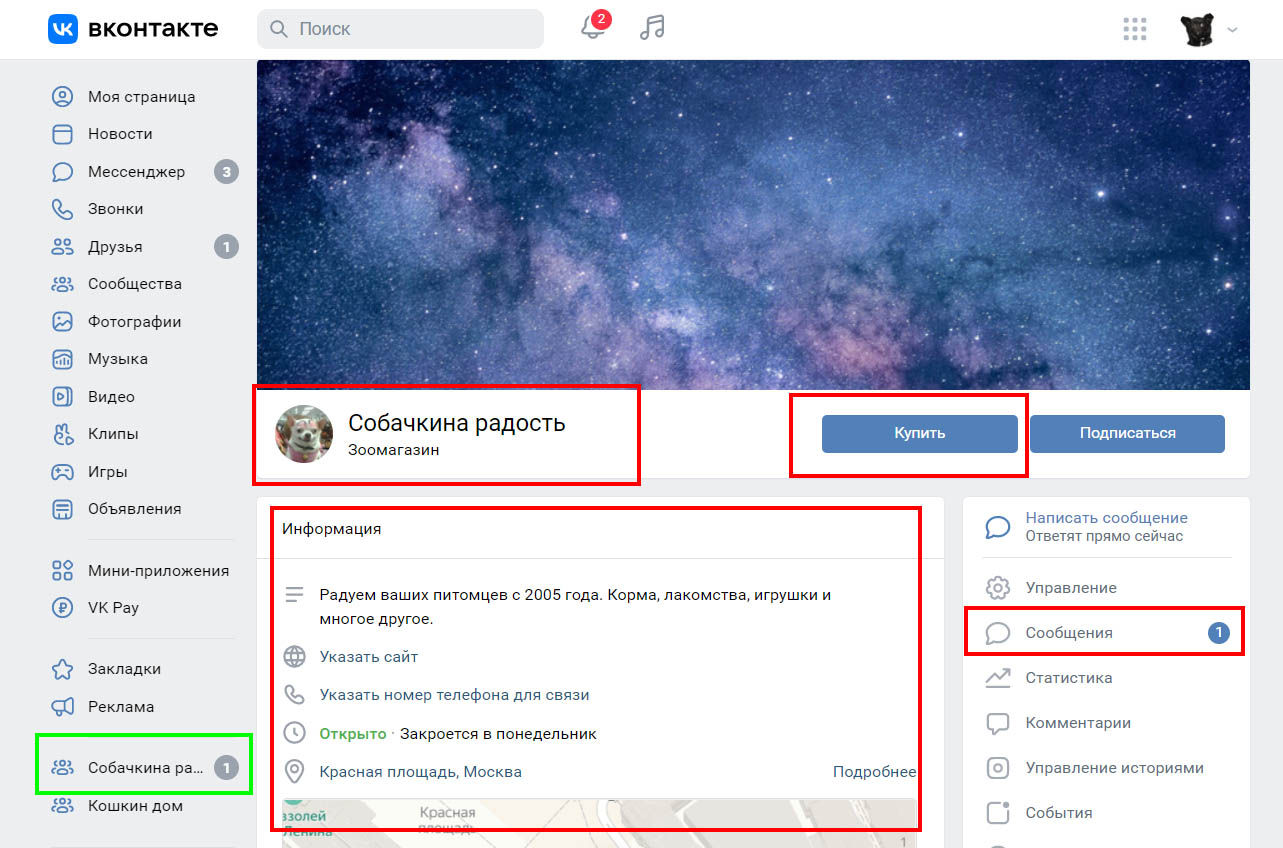Click the Реклама megaphone icon
Screen dimensions: 1283x848
coord(63,707)
